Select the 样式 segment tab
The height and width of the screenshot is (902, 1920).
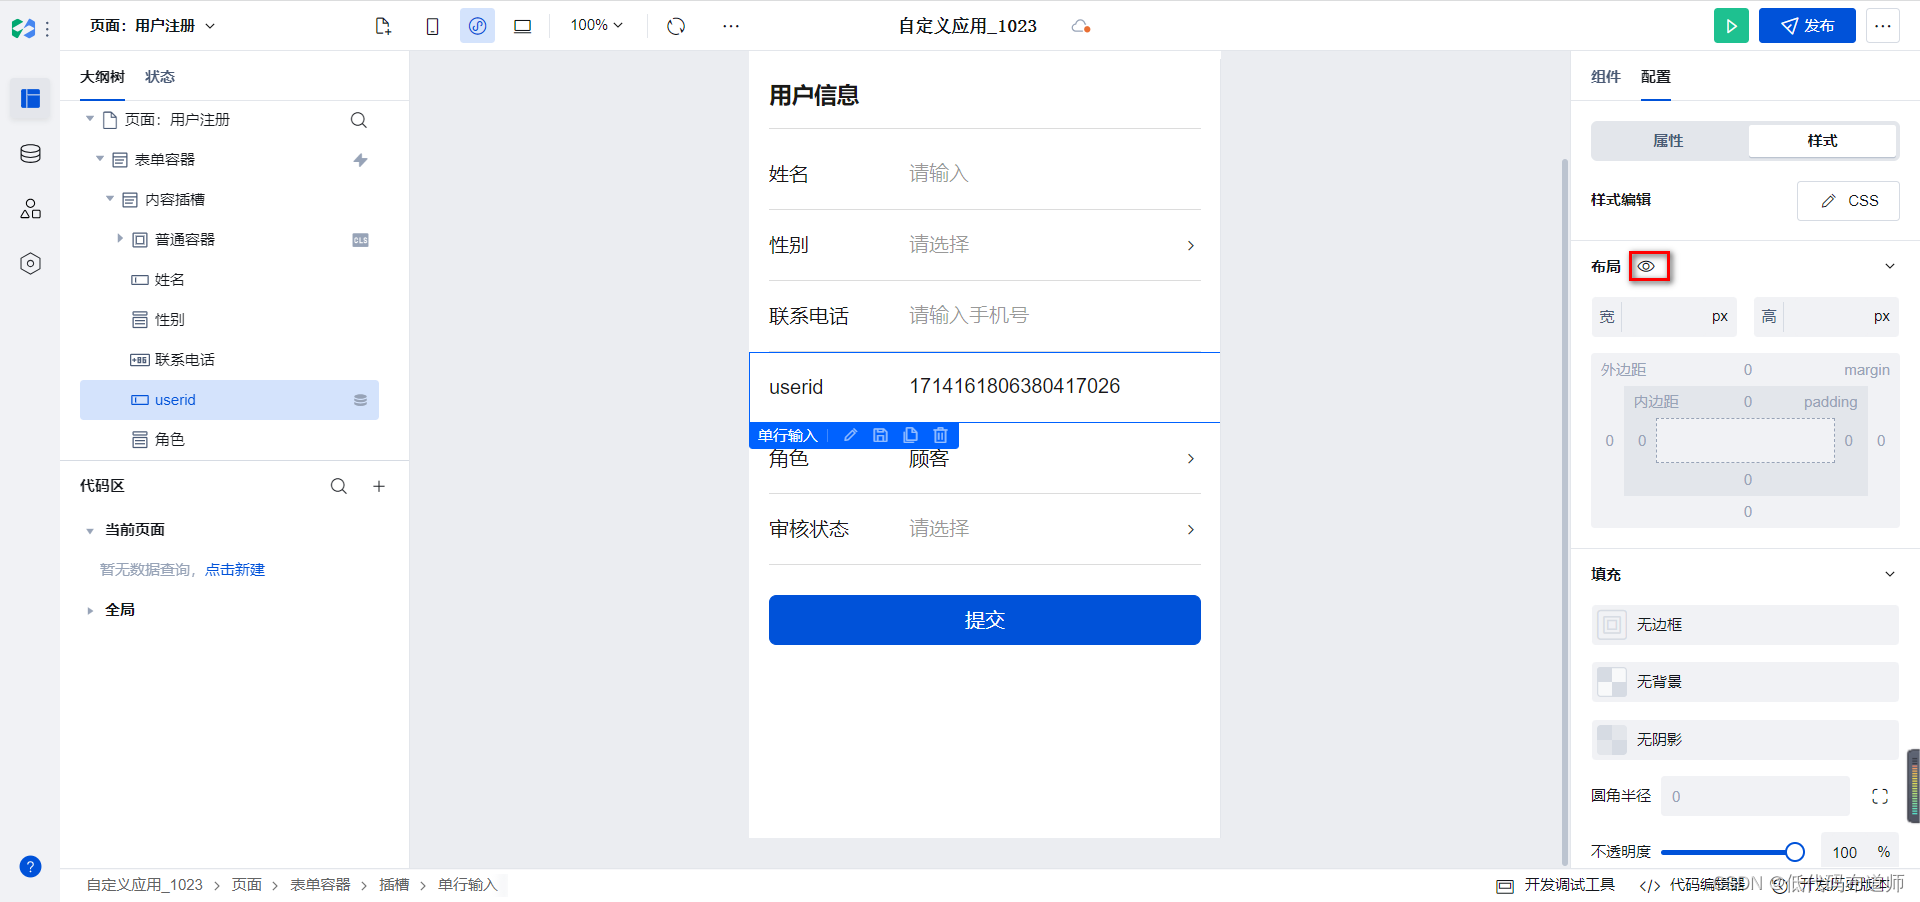1822,141
